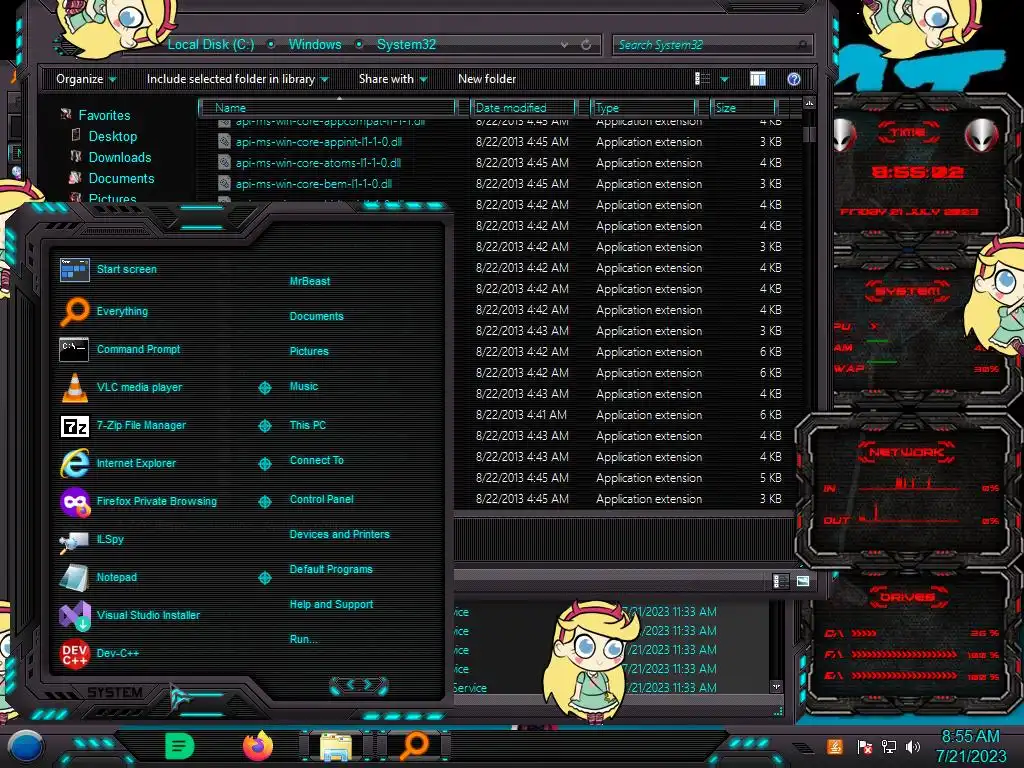Switch to details view in lower window
Viewport: 1024px width, 768px height.
tap(780, 581)
